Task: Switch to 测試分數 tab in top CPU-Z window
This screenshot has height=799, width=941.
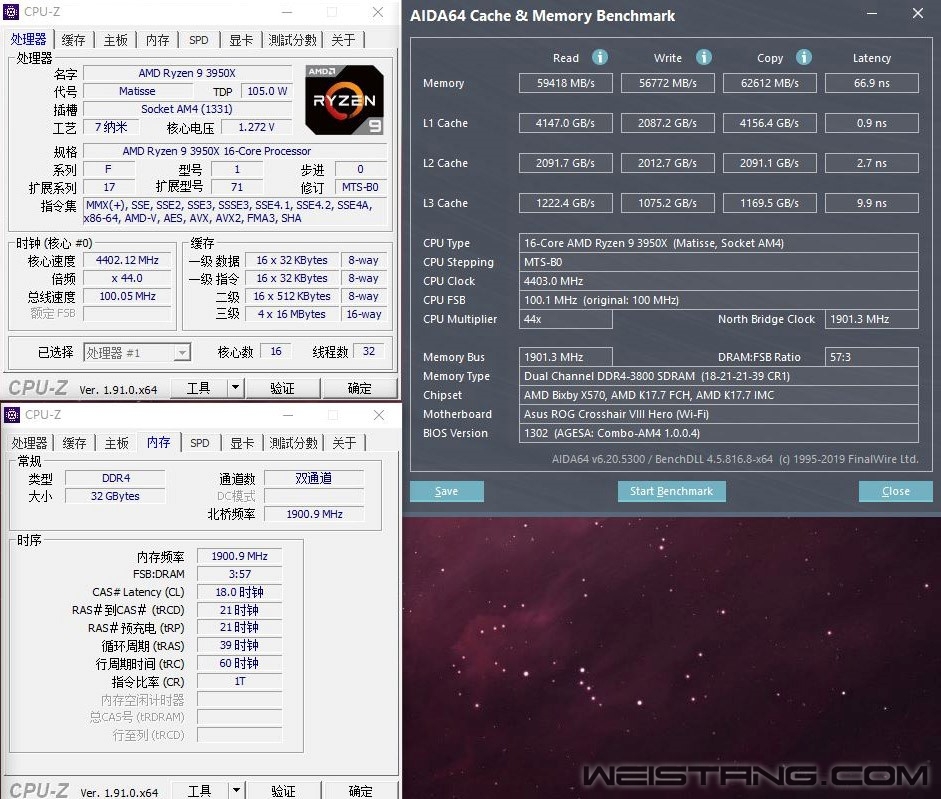Action: 292,40
